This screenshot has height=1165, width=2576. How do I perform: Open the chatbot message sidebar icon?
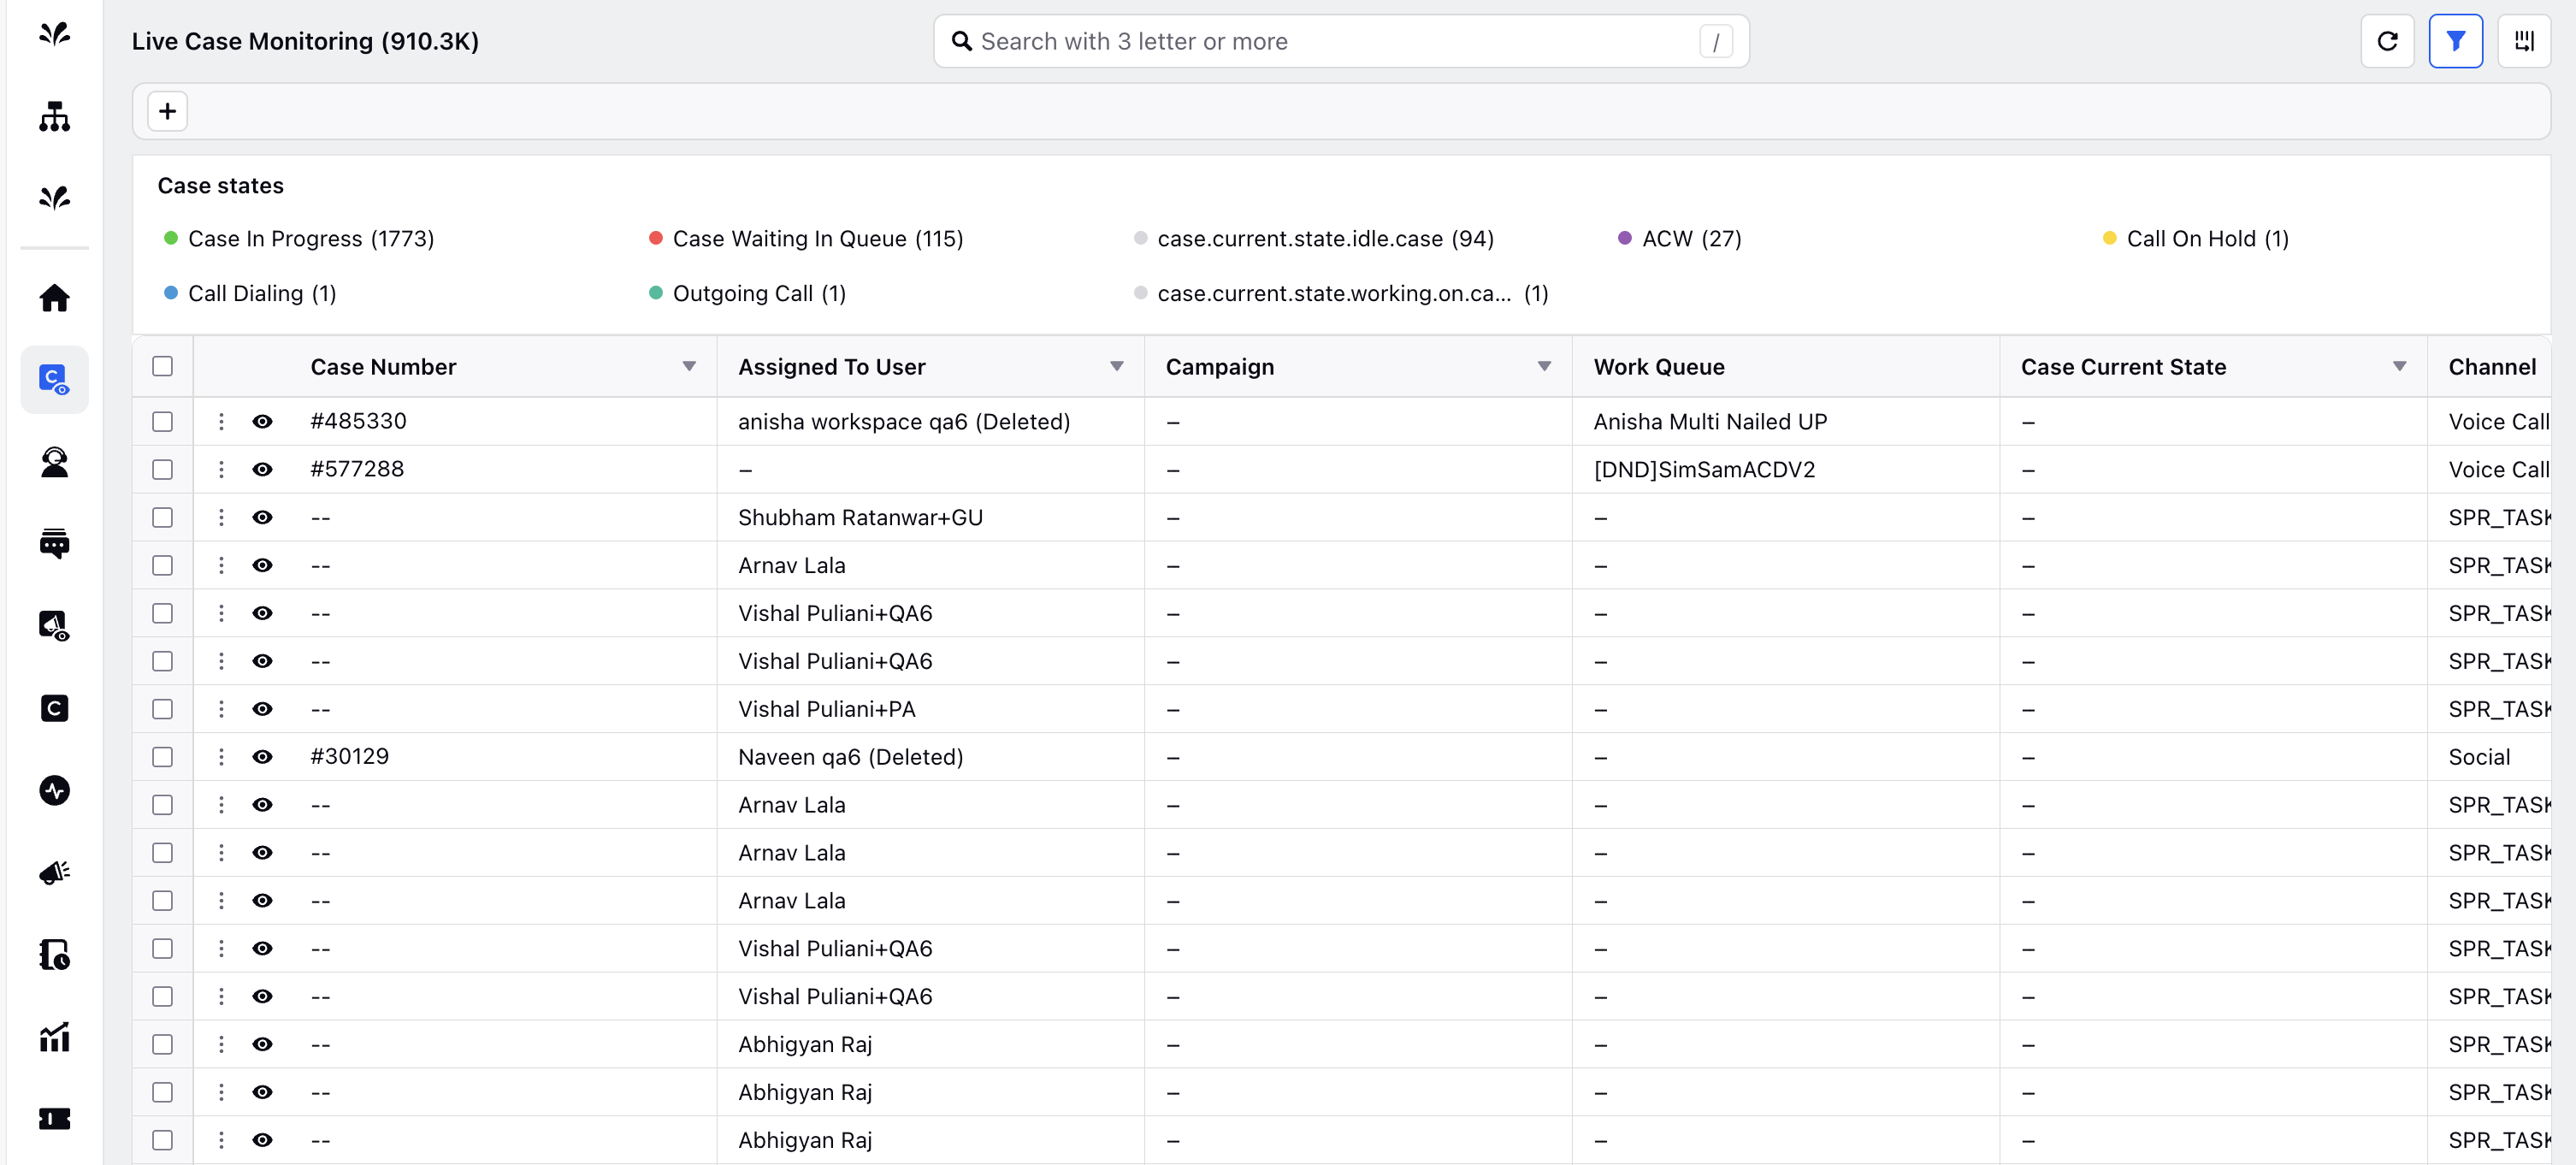[x=54, y=543]
